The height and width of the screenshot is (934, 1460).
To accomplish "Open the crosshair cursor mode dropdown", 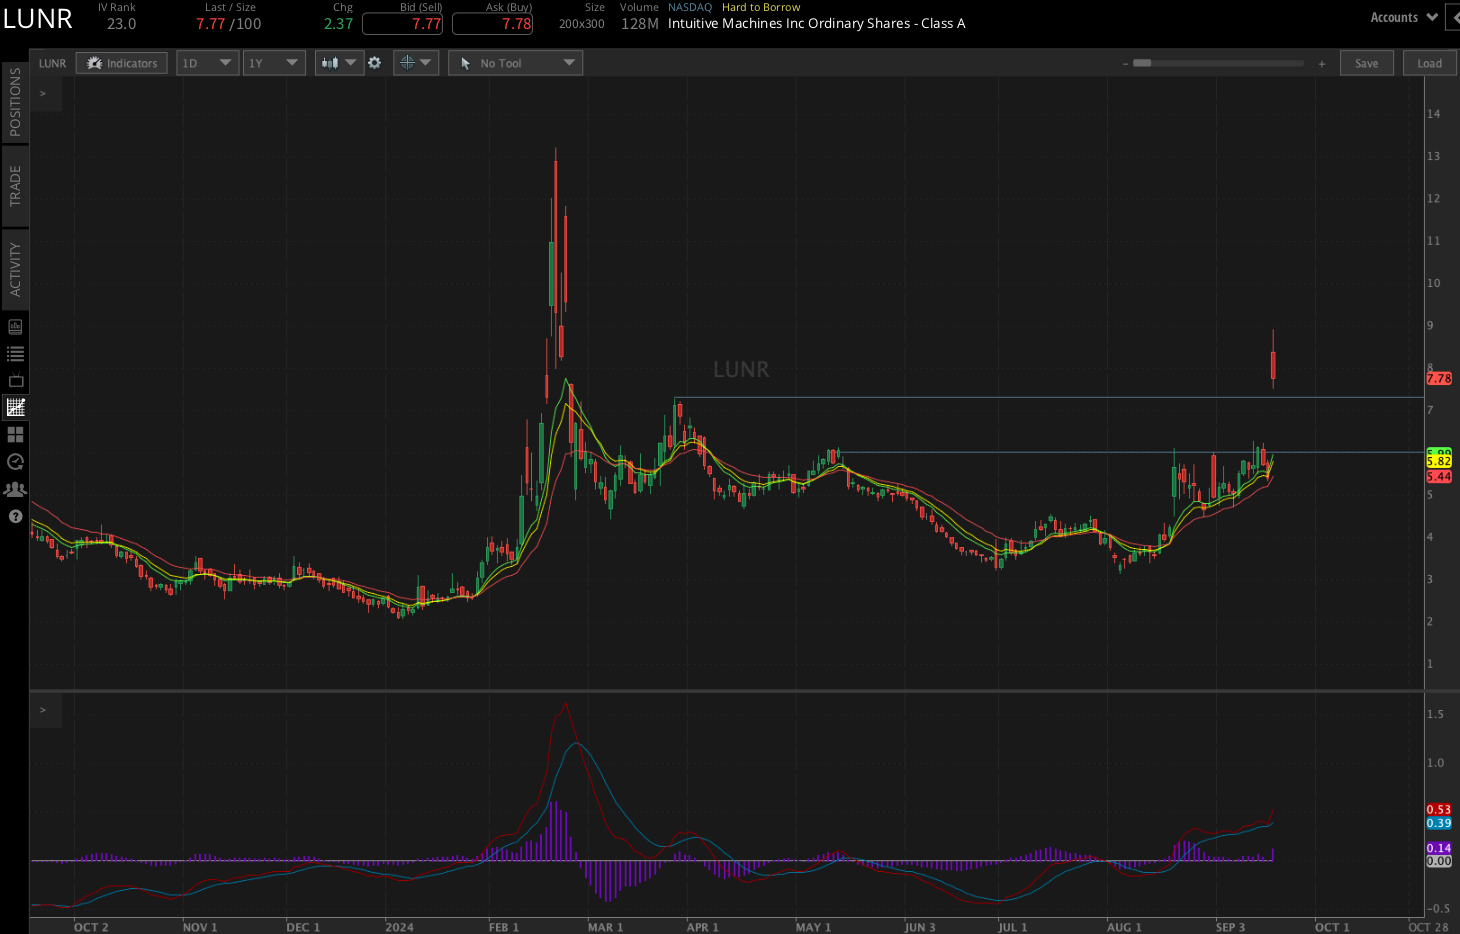I will pos(416,63).
